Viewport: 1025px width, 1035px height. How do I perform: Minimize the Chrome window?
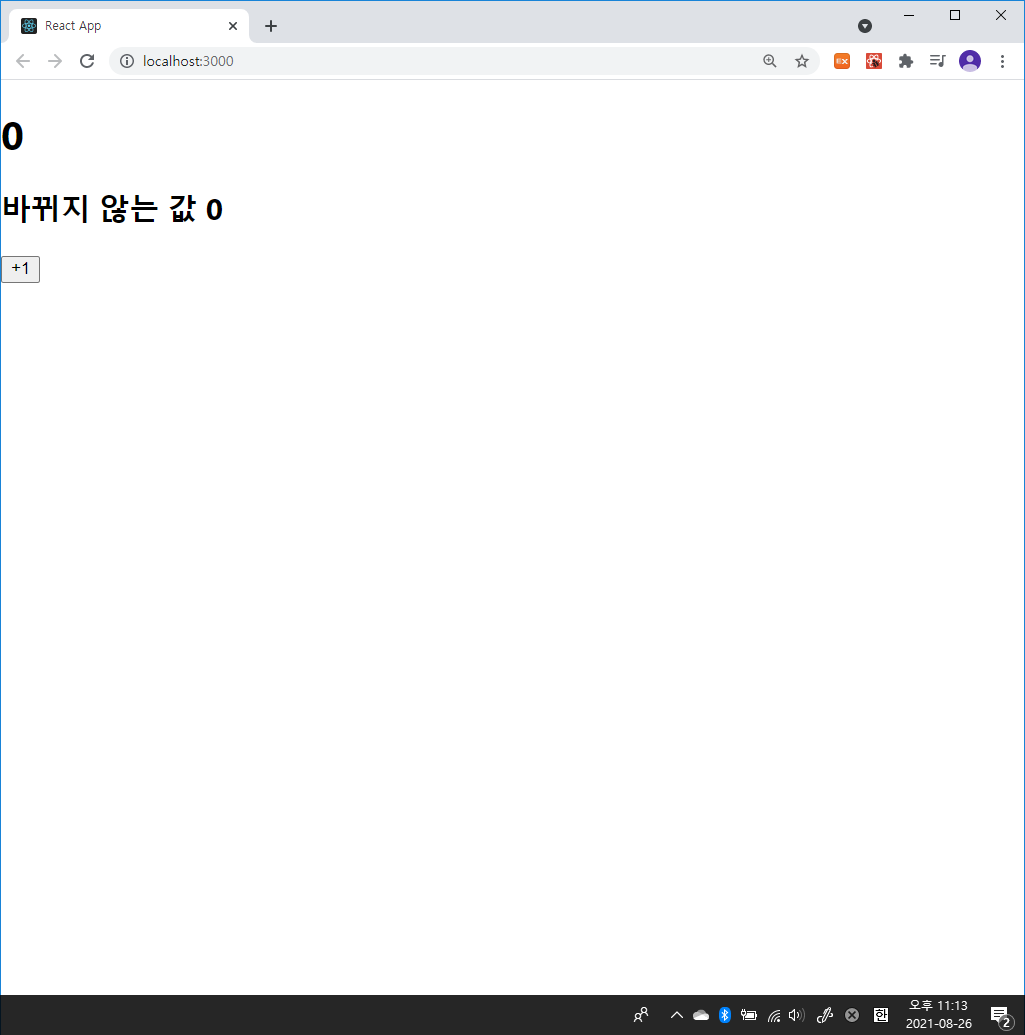pos(909,15)
